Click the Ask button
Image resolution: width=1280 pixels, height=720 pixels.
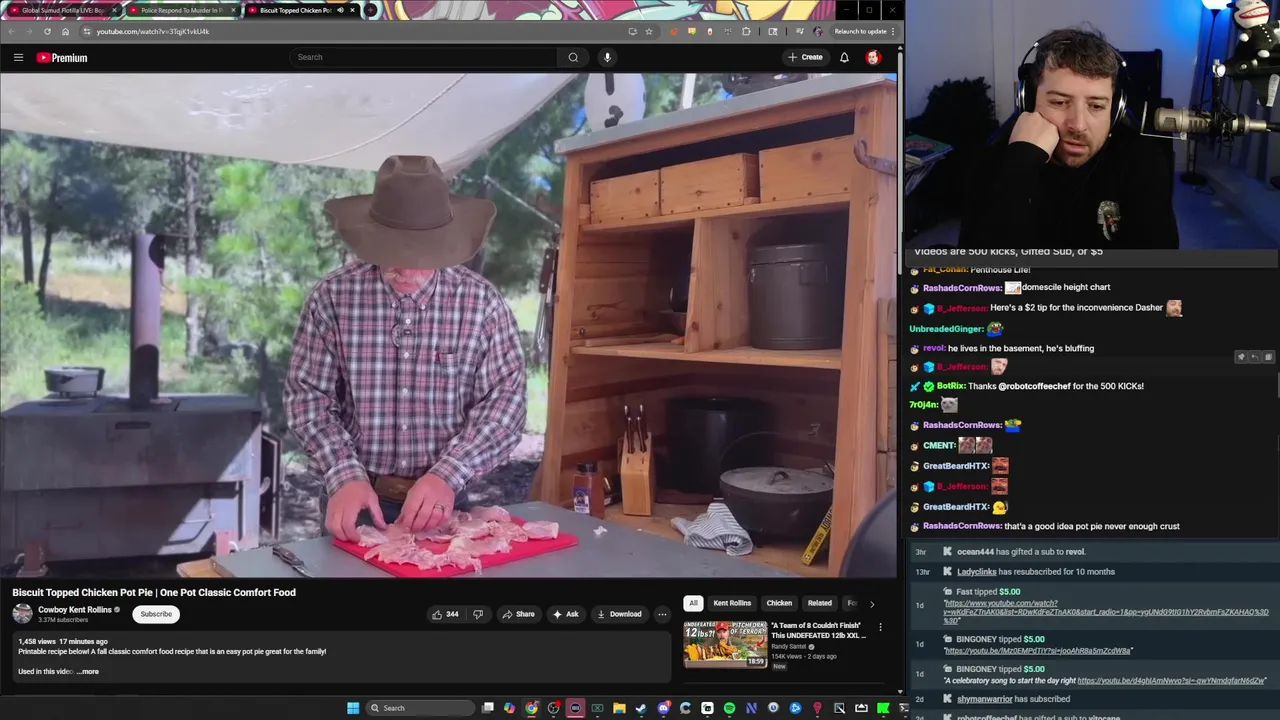click(x=565, y=614)
